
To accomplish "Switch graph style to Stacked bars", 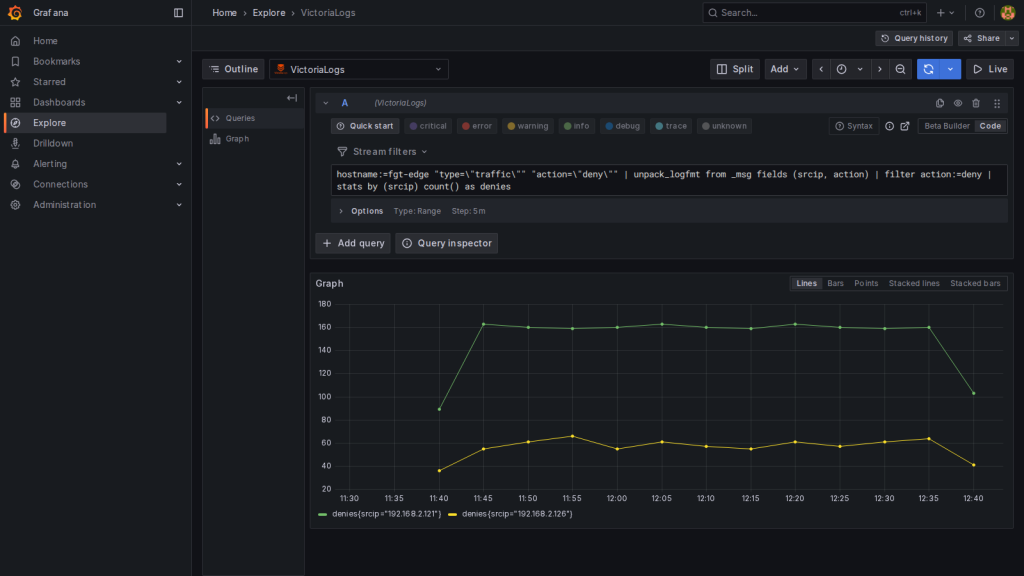I will point(975,283).
